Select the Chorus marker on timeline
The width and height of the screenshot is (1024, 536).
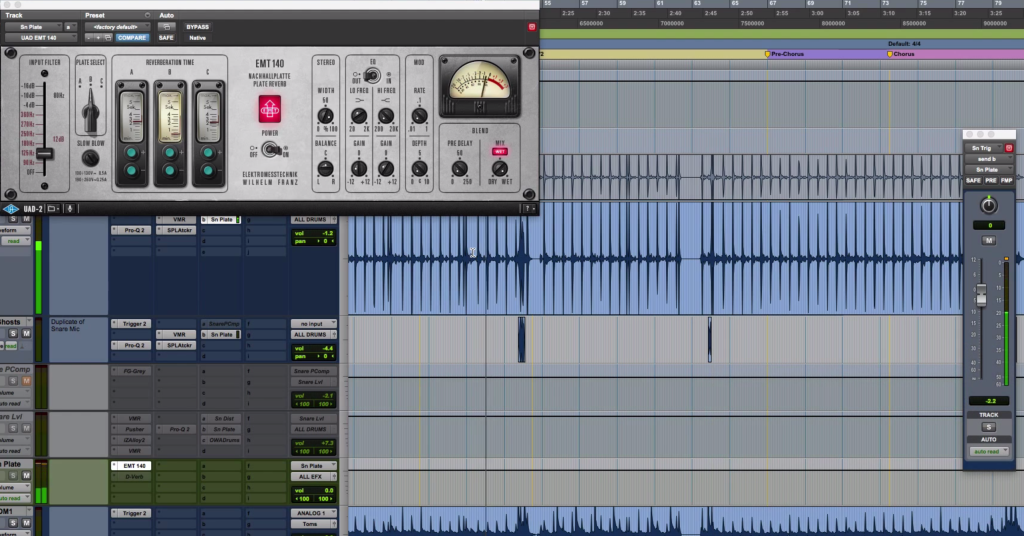(x=901, y=54)
